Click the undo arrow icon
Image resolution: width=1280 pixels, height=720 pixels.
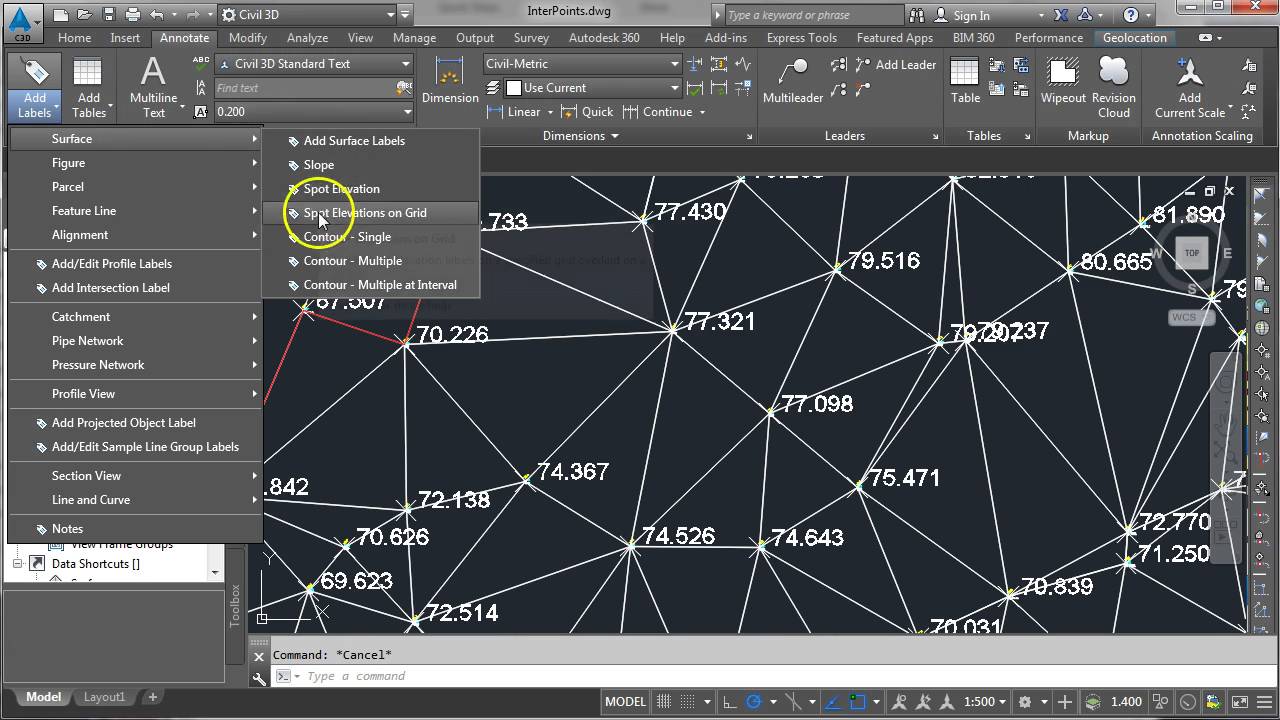[157, 15]
